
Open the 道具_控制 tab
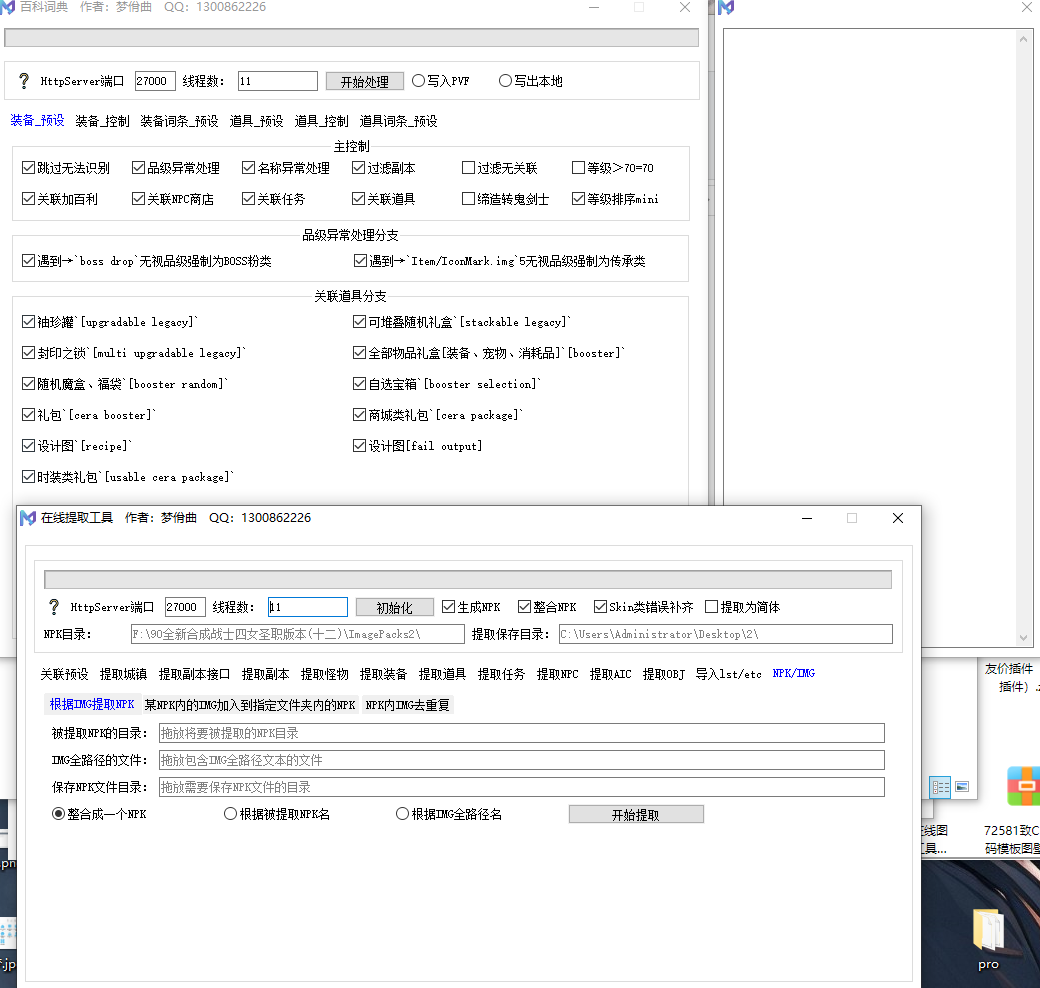click(x=321, y=121)
